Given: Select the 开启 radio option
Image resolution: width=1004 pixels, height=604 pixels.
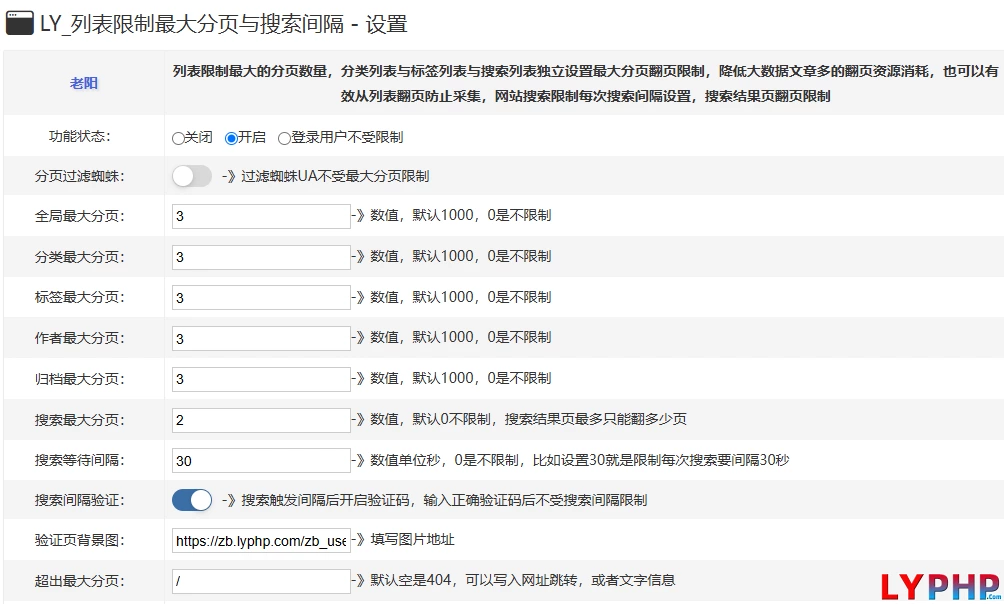Looking at the screenshot, I should click(231, 138).
